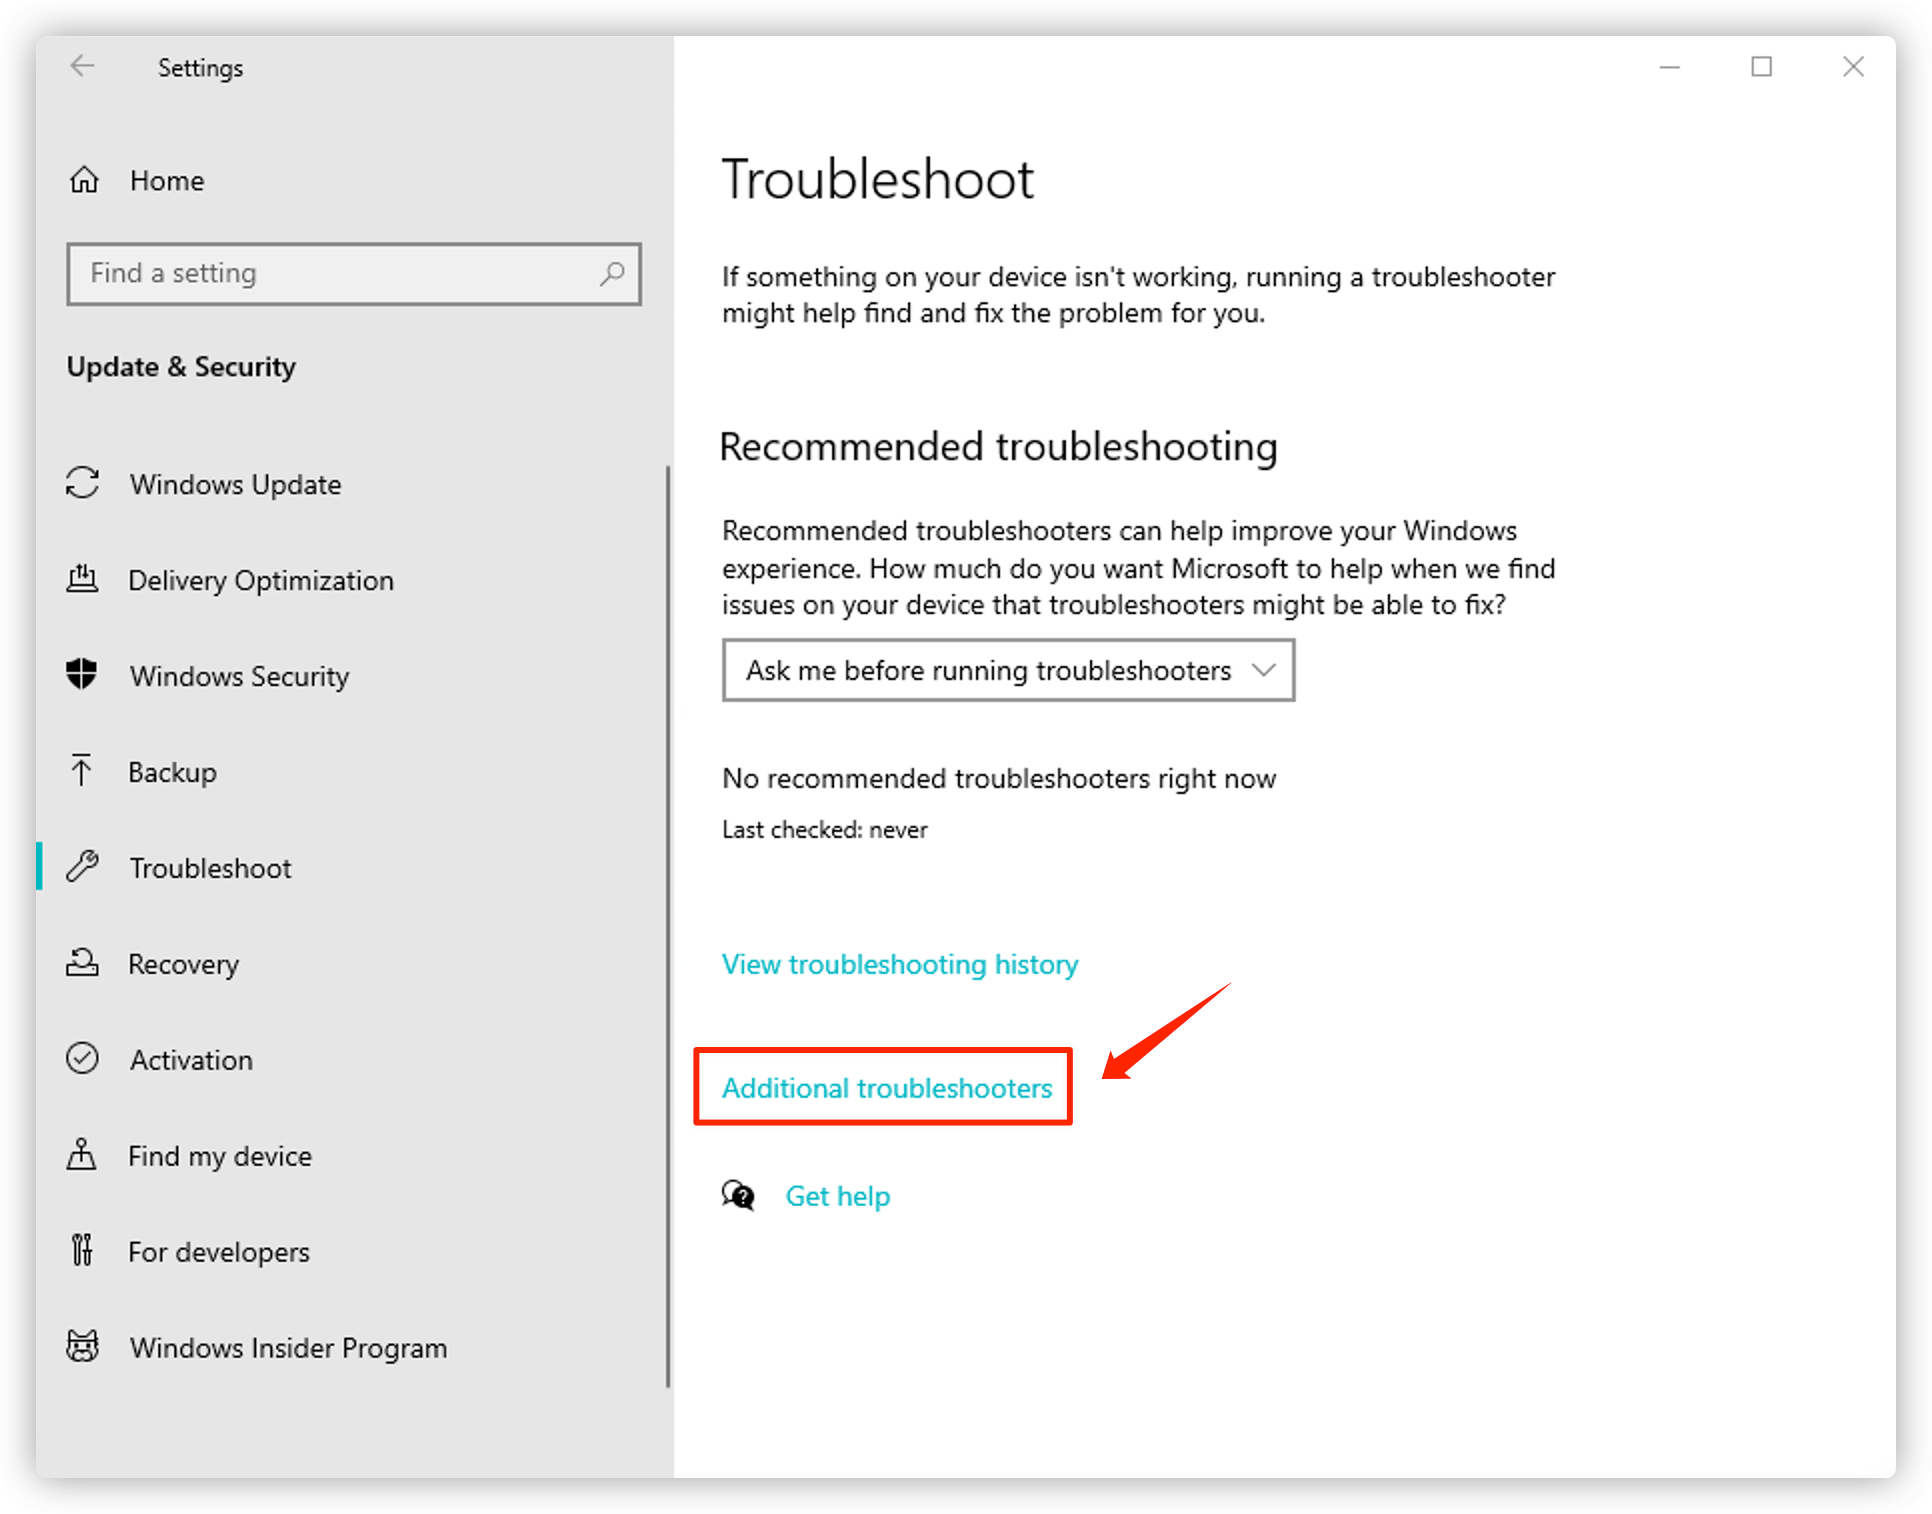Click the Activation checkmark icon
1932x1514 pixels.
pos(82,1059)
